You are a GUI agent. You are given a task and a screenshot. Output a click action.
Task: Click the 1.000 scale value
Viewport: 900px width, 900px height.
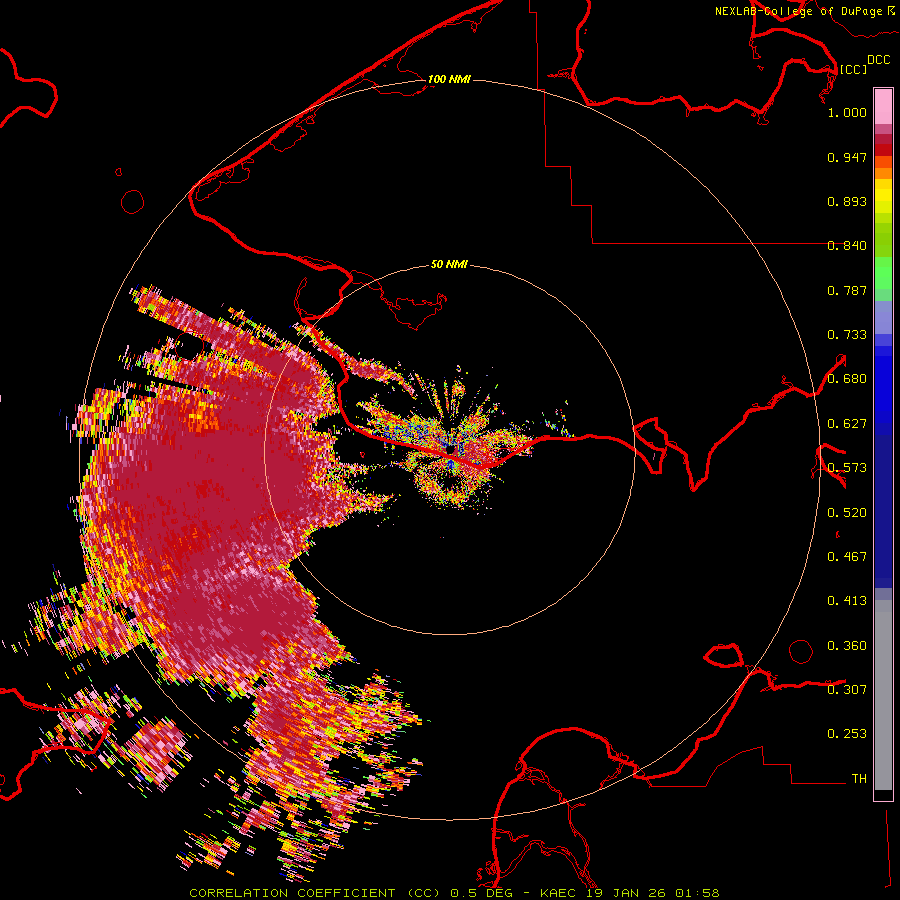tap(847, 112)
